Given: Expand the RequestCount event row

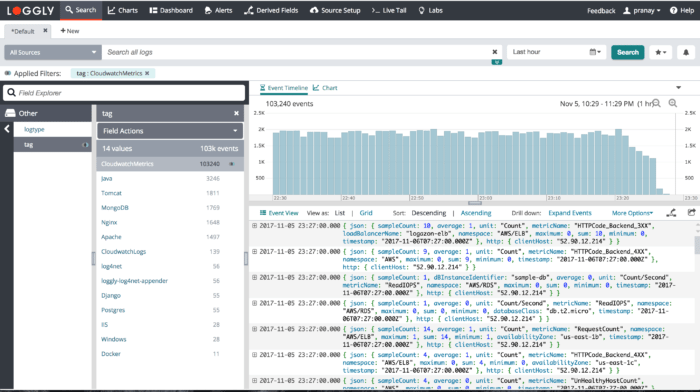Looking at the screenshot, I should coord(254,329).
